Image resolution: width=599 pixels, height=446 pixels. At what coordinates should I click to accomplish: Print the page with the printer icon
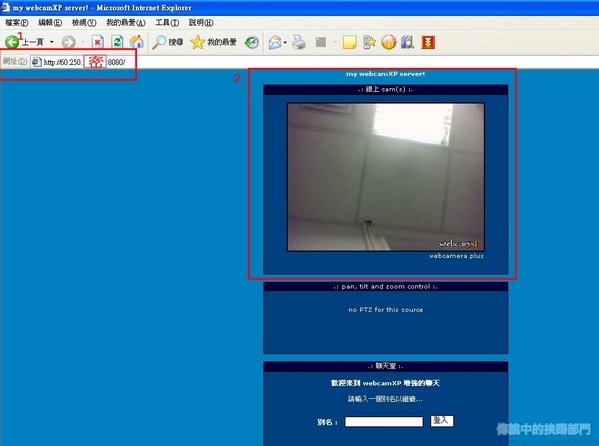(x=299, y=42)
